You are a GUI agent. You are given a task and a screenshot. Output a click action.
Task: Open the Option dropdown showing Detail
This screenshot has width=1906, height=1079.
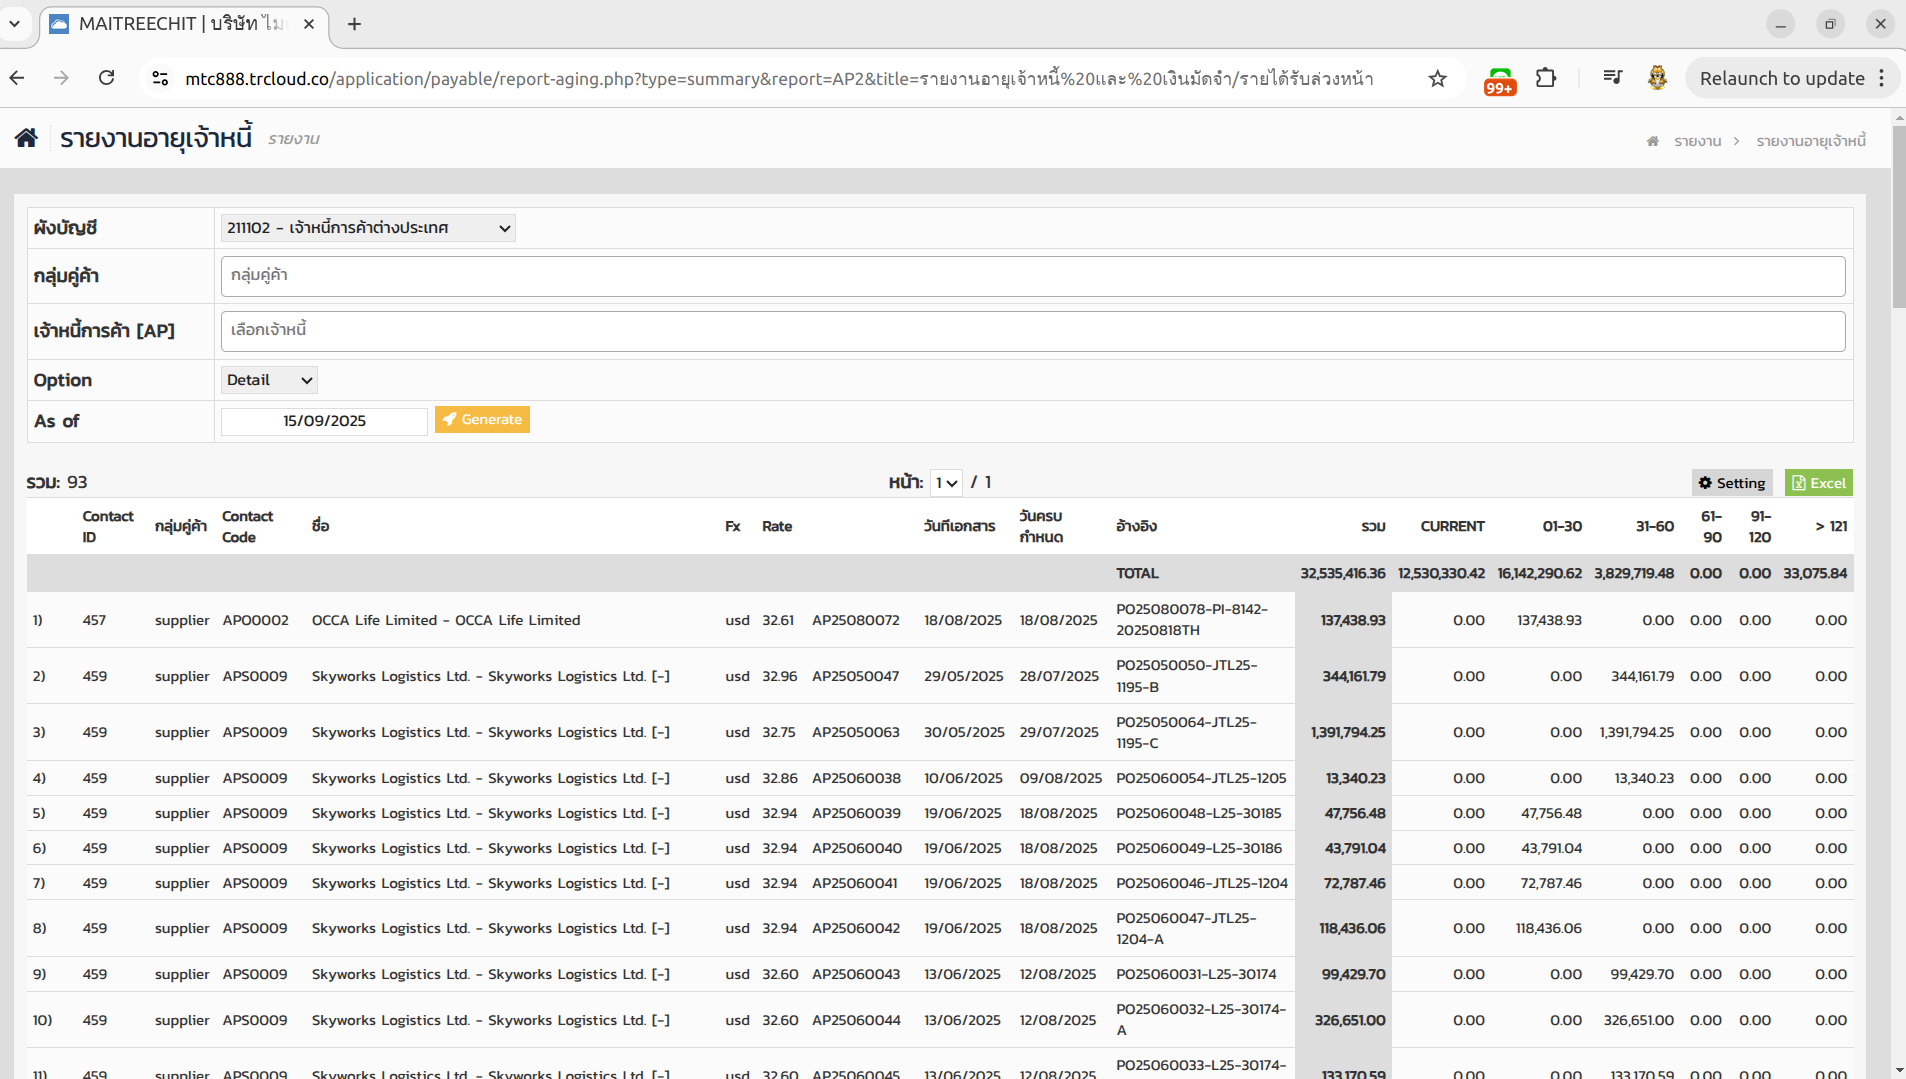[x=269, y=380]
